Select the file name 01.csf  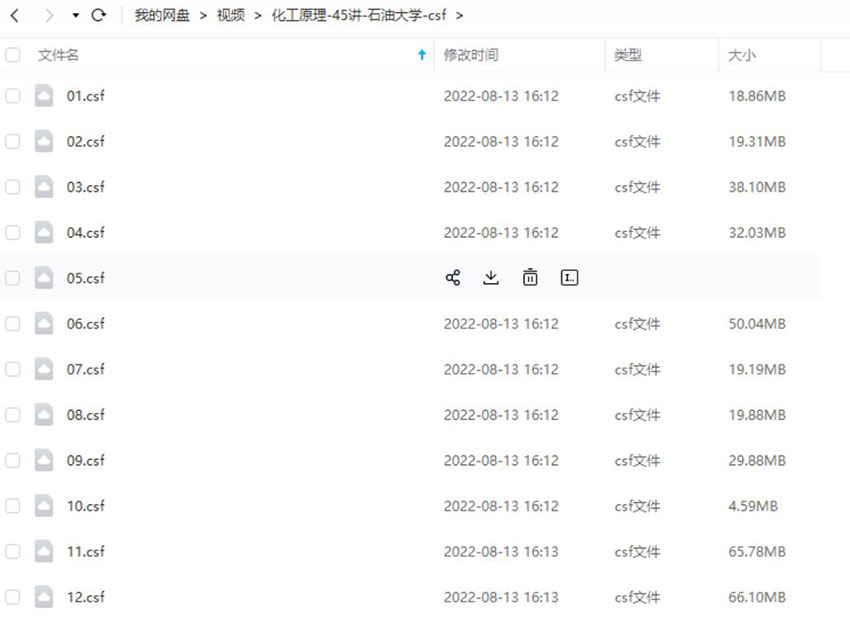[86, 96]
